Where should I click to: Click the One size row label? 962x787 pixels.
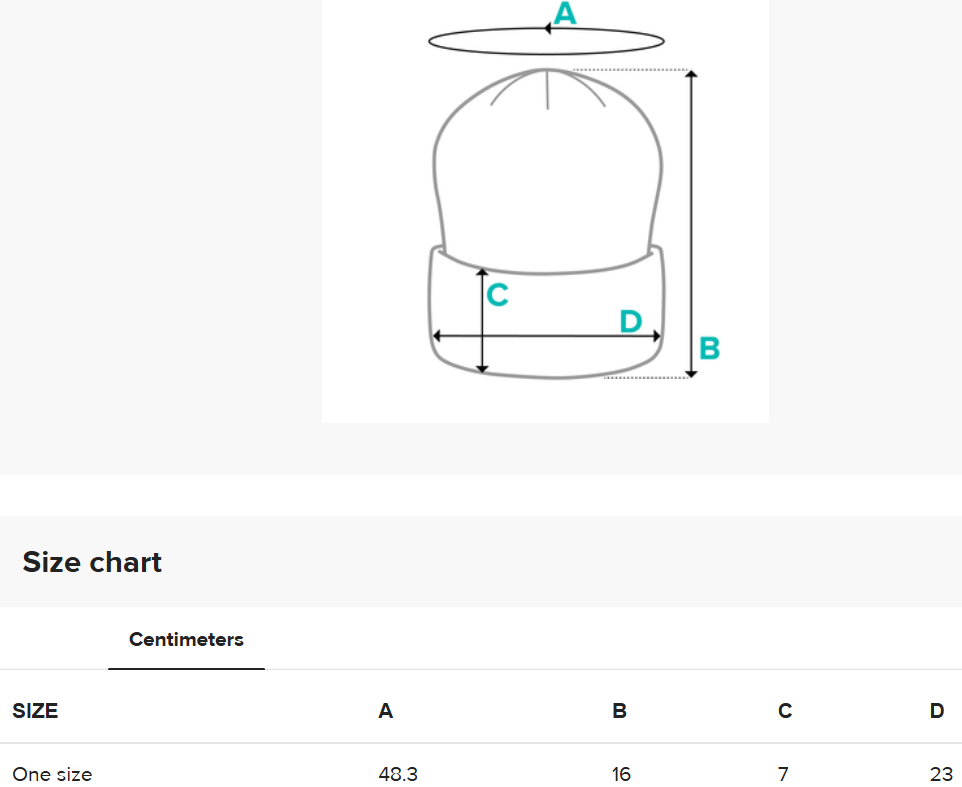tap(52, 774)
